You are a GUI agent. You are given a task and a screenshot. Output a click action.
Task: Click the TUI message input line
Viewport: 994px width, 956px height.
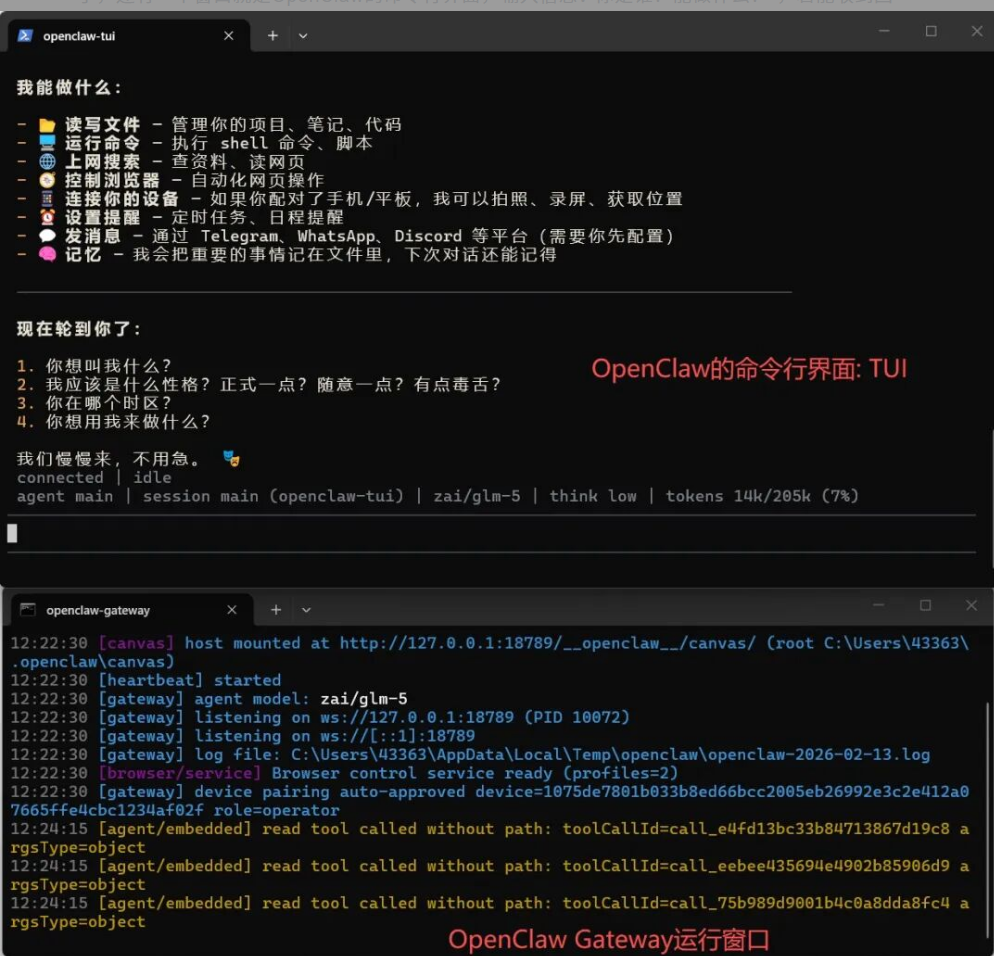(x=491, y=534)
